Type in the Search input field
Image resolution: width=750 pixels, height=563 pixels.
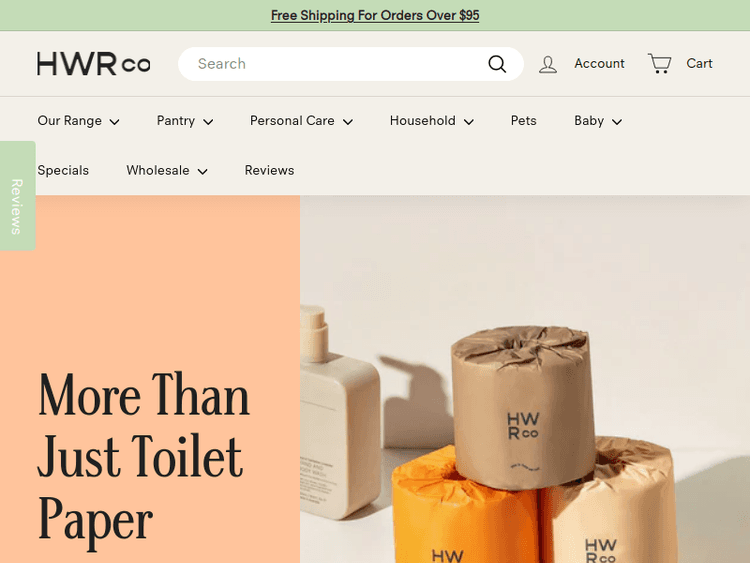(330, 64)
